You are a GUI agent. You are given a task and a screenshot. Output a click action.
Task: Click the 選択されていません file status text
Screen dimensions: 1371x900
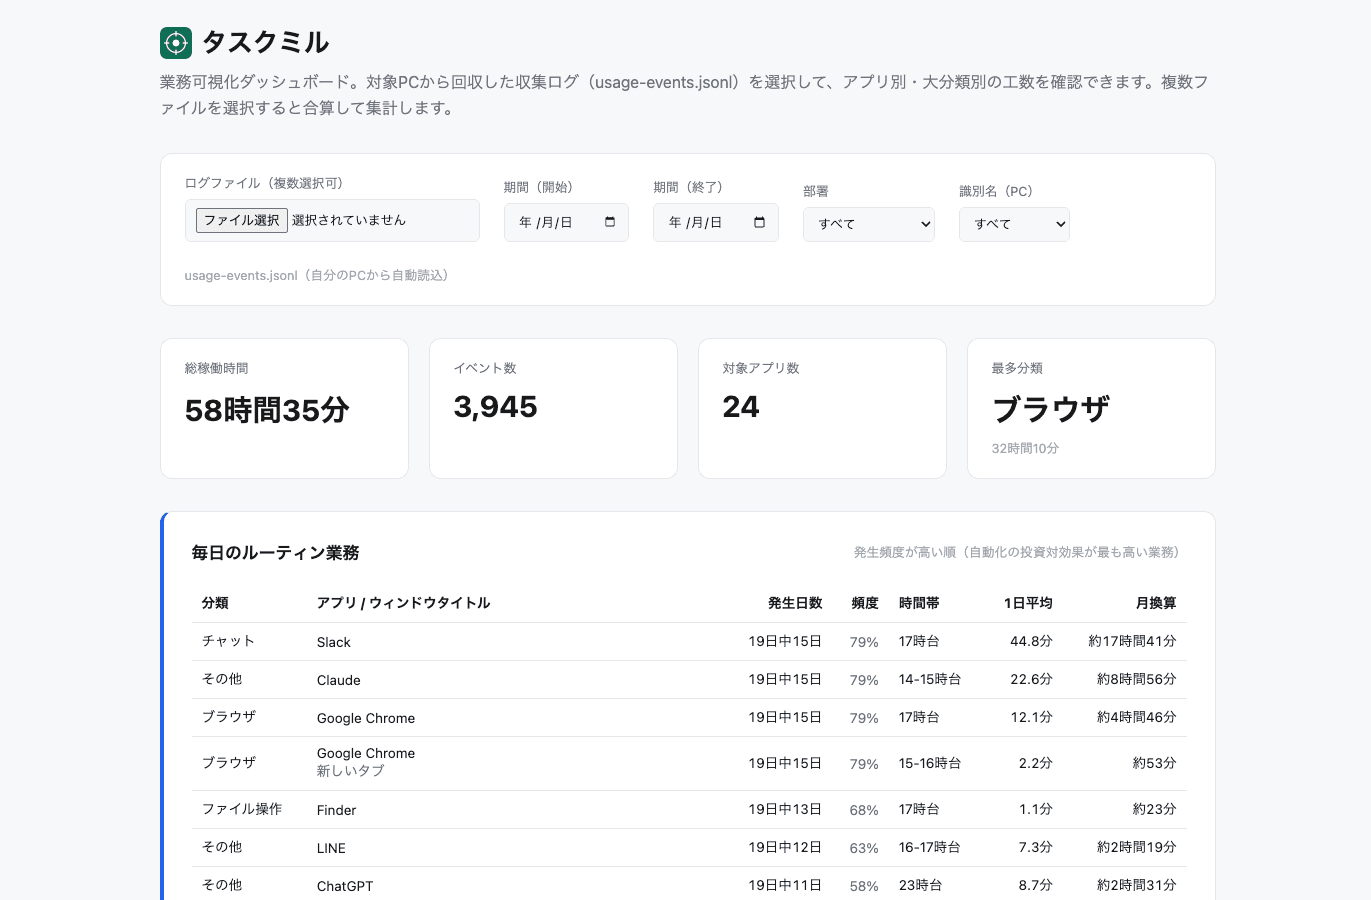coord(349,220)
